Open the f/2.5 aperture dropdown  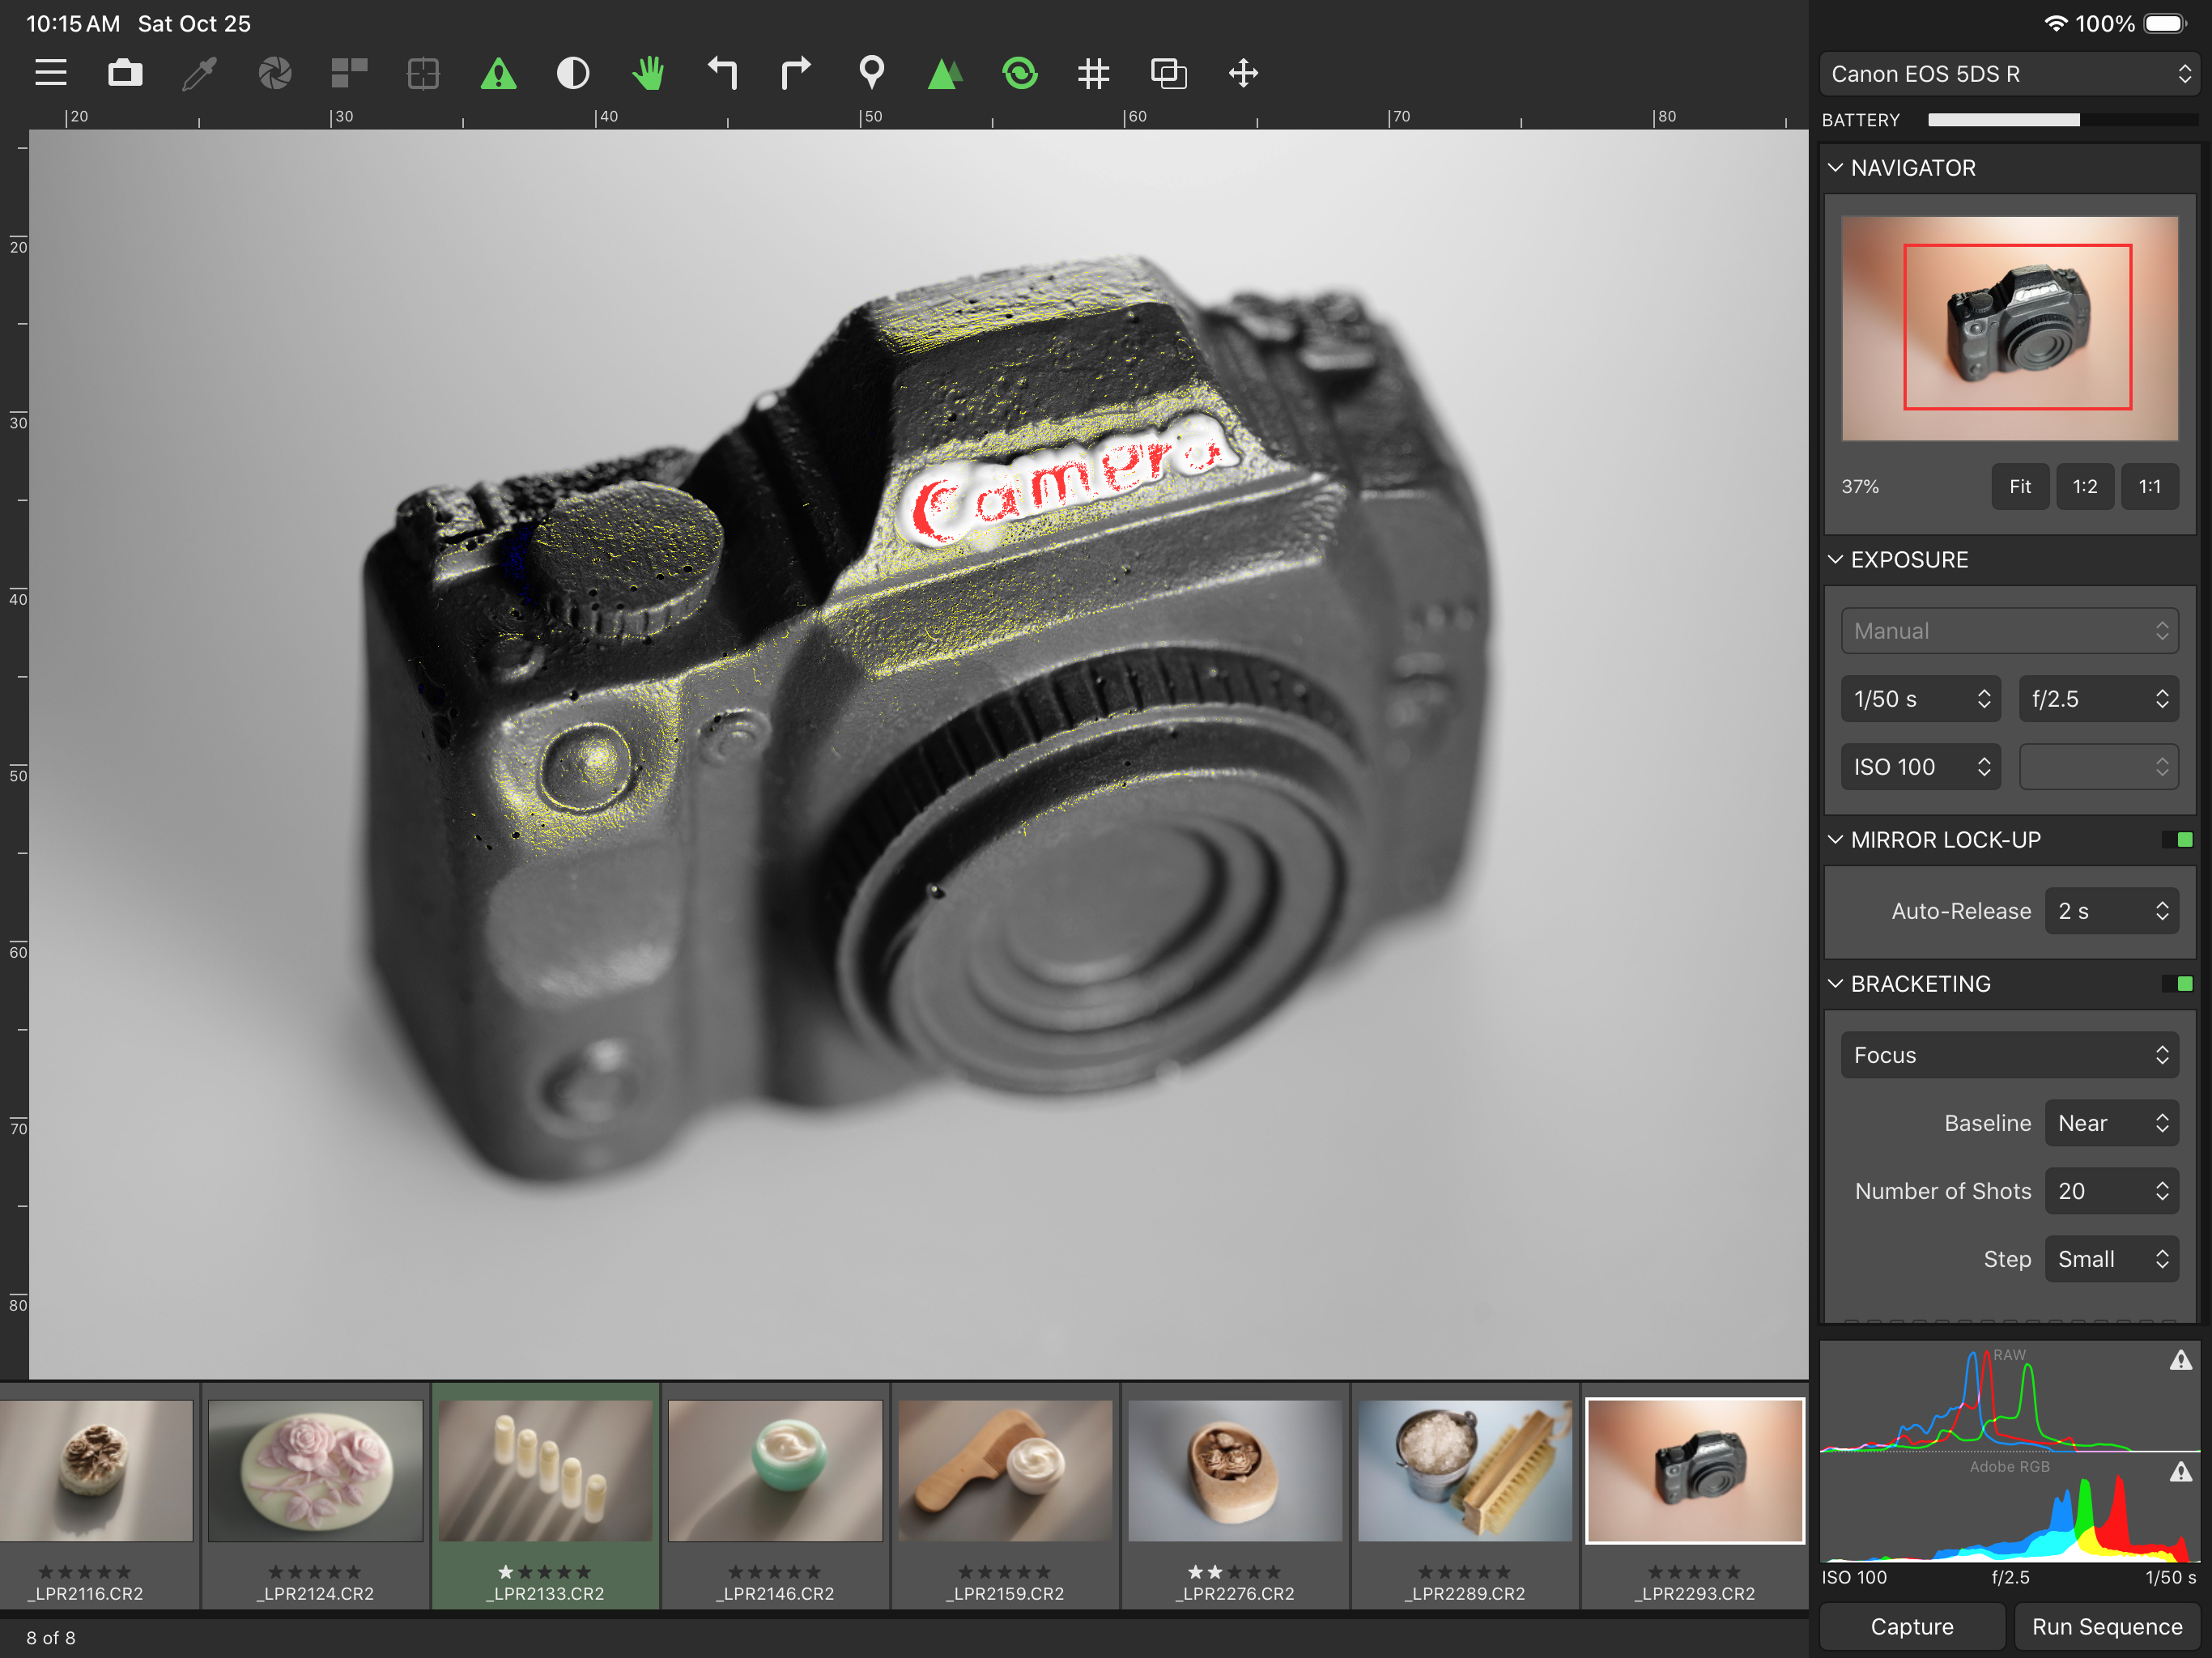pos(2098,699)
